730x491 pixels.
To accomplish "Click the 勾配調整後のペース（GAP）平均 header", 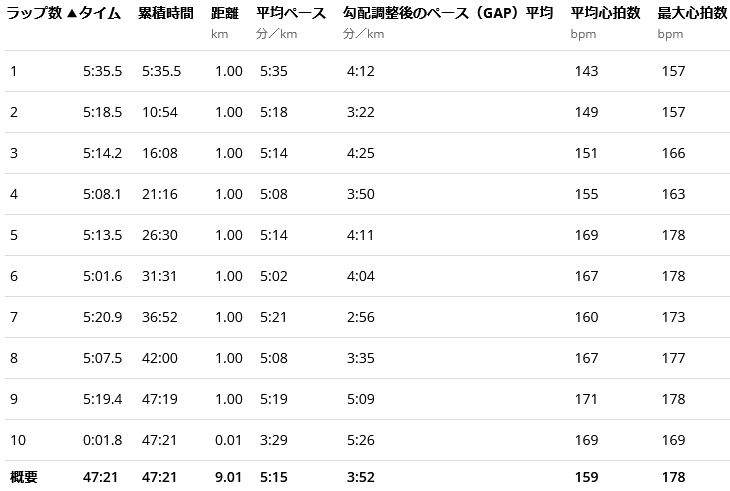I will click(x=447, y=13).
